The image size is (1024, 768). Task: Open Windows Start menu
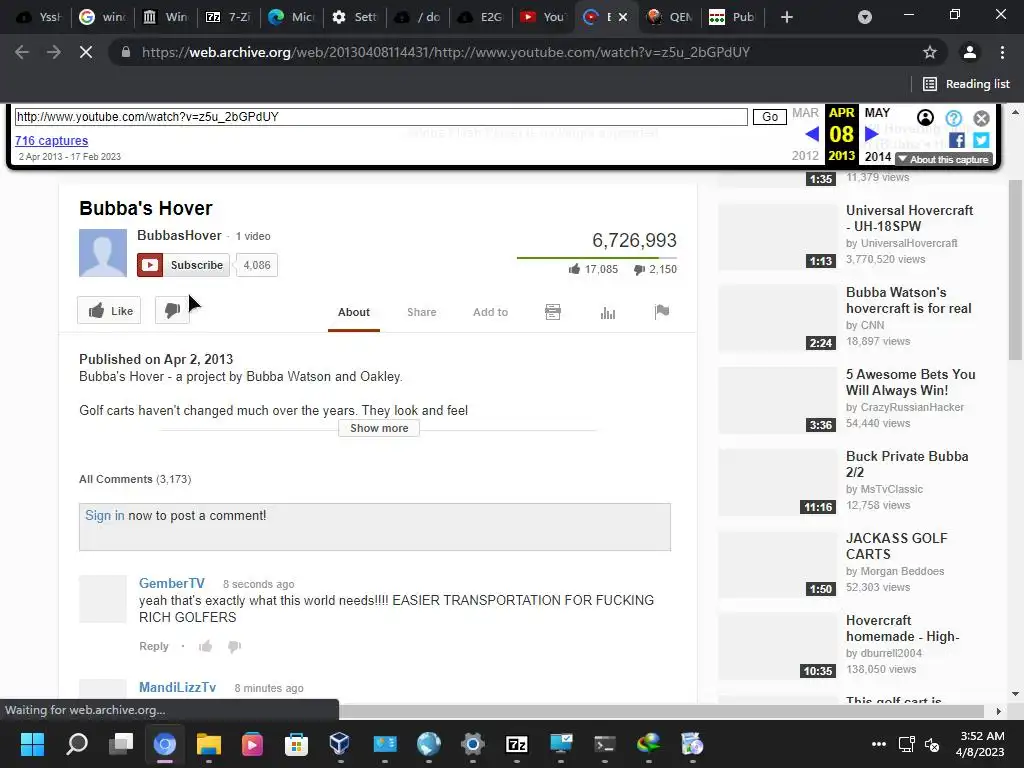click(x=32, y=744)
